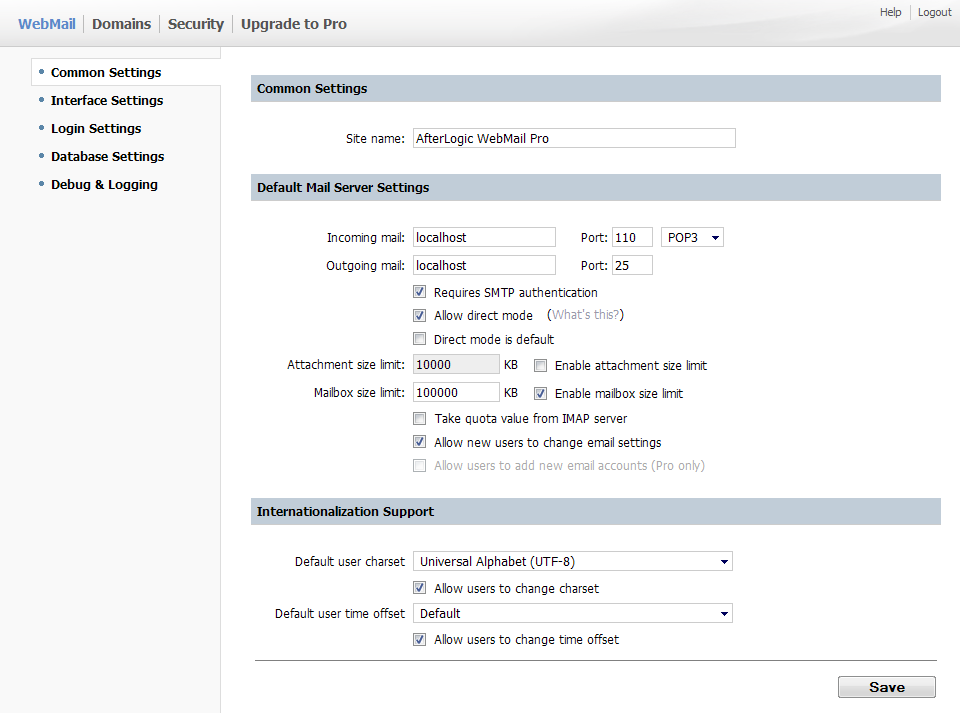Tick Take quota value from IMAP server

[420, 419]
